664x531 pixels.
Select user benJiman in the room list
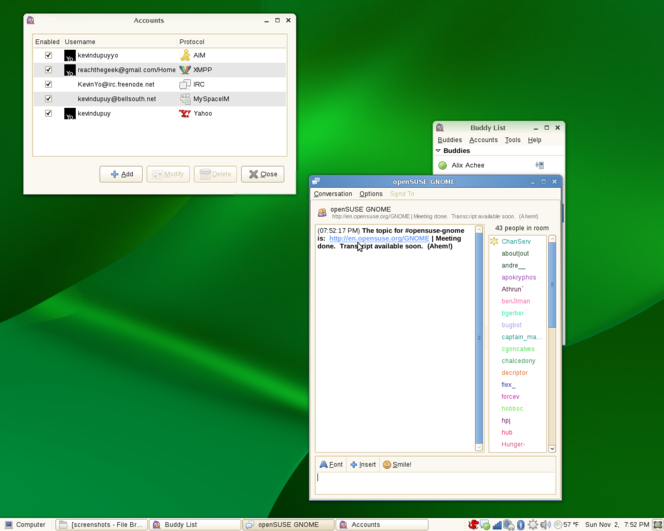click(x=516, y=301)
